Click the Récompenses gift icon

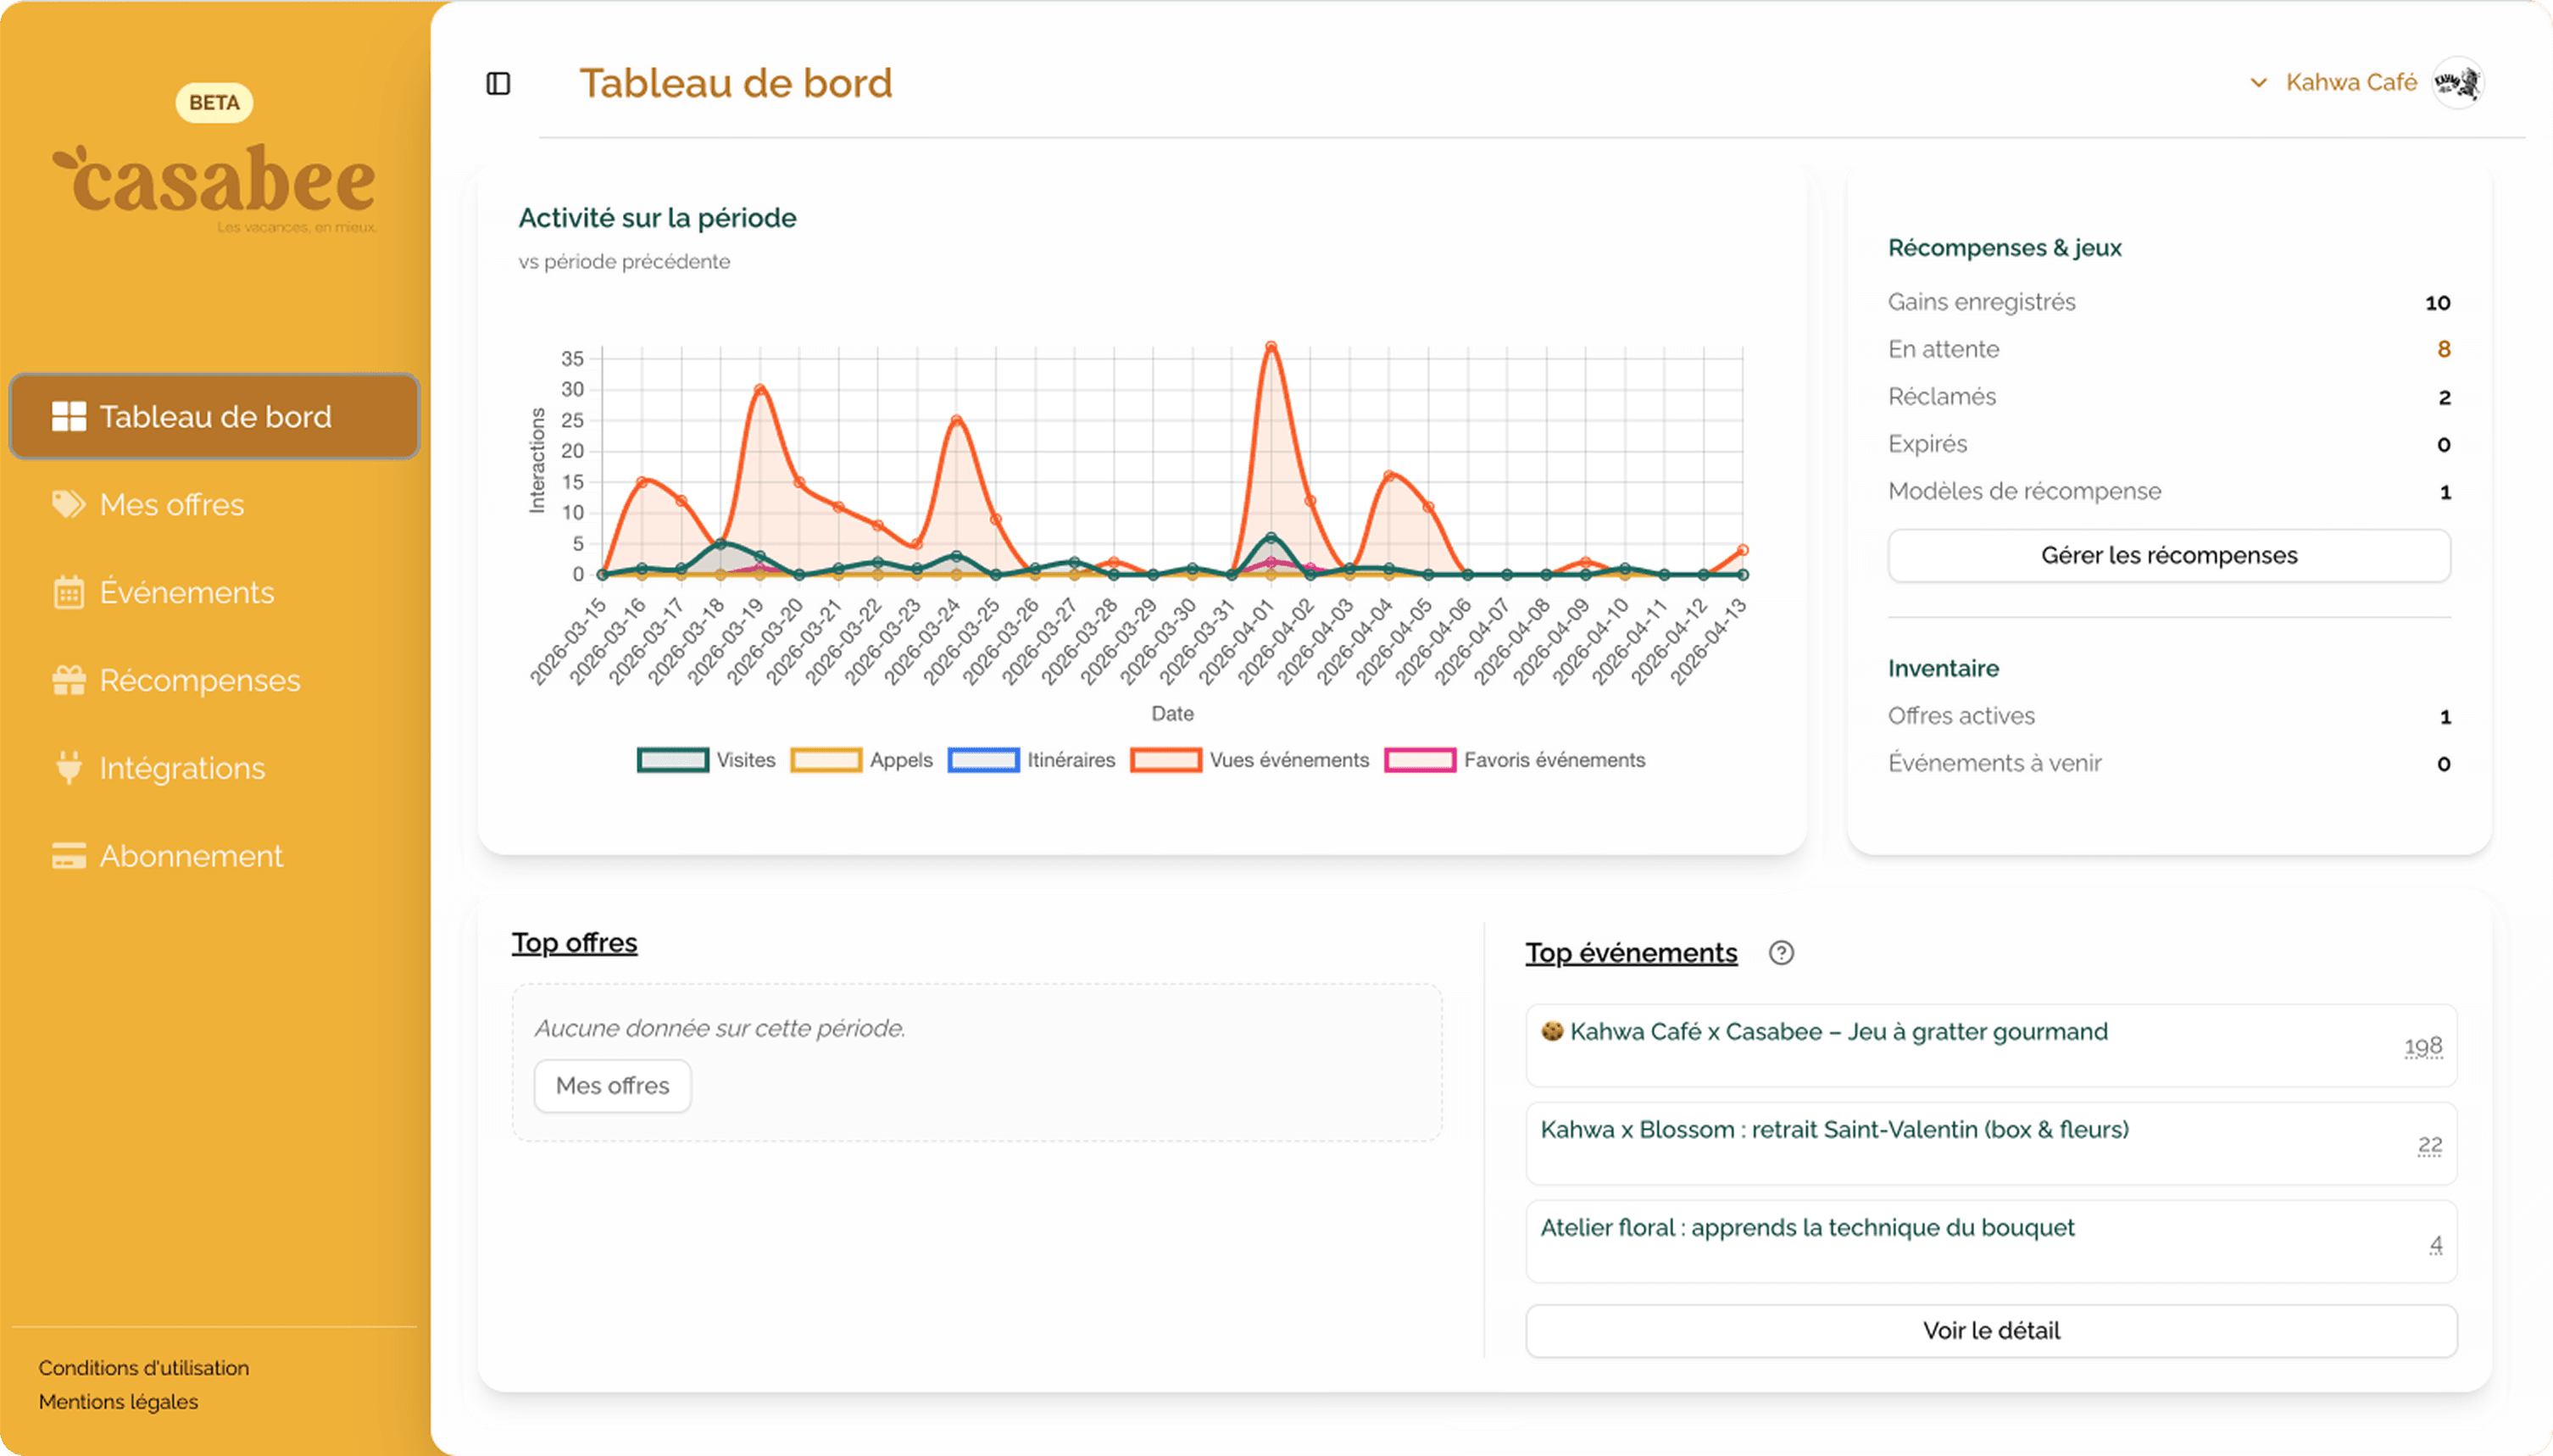[68, 680]
